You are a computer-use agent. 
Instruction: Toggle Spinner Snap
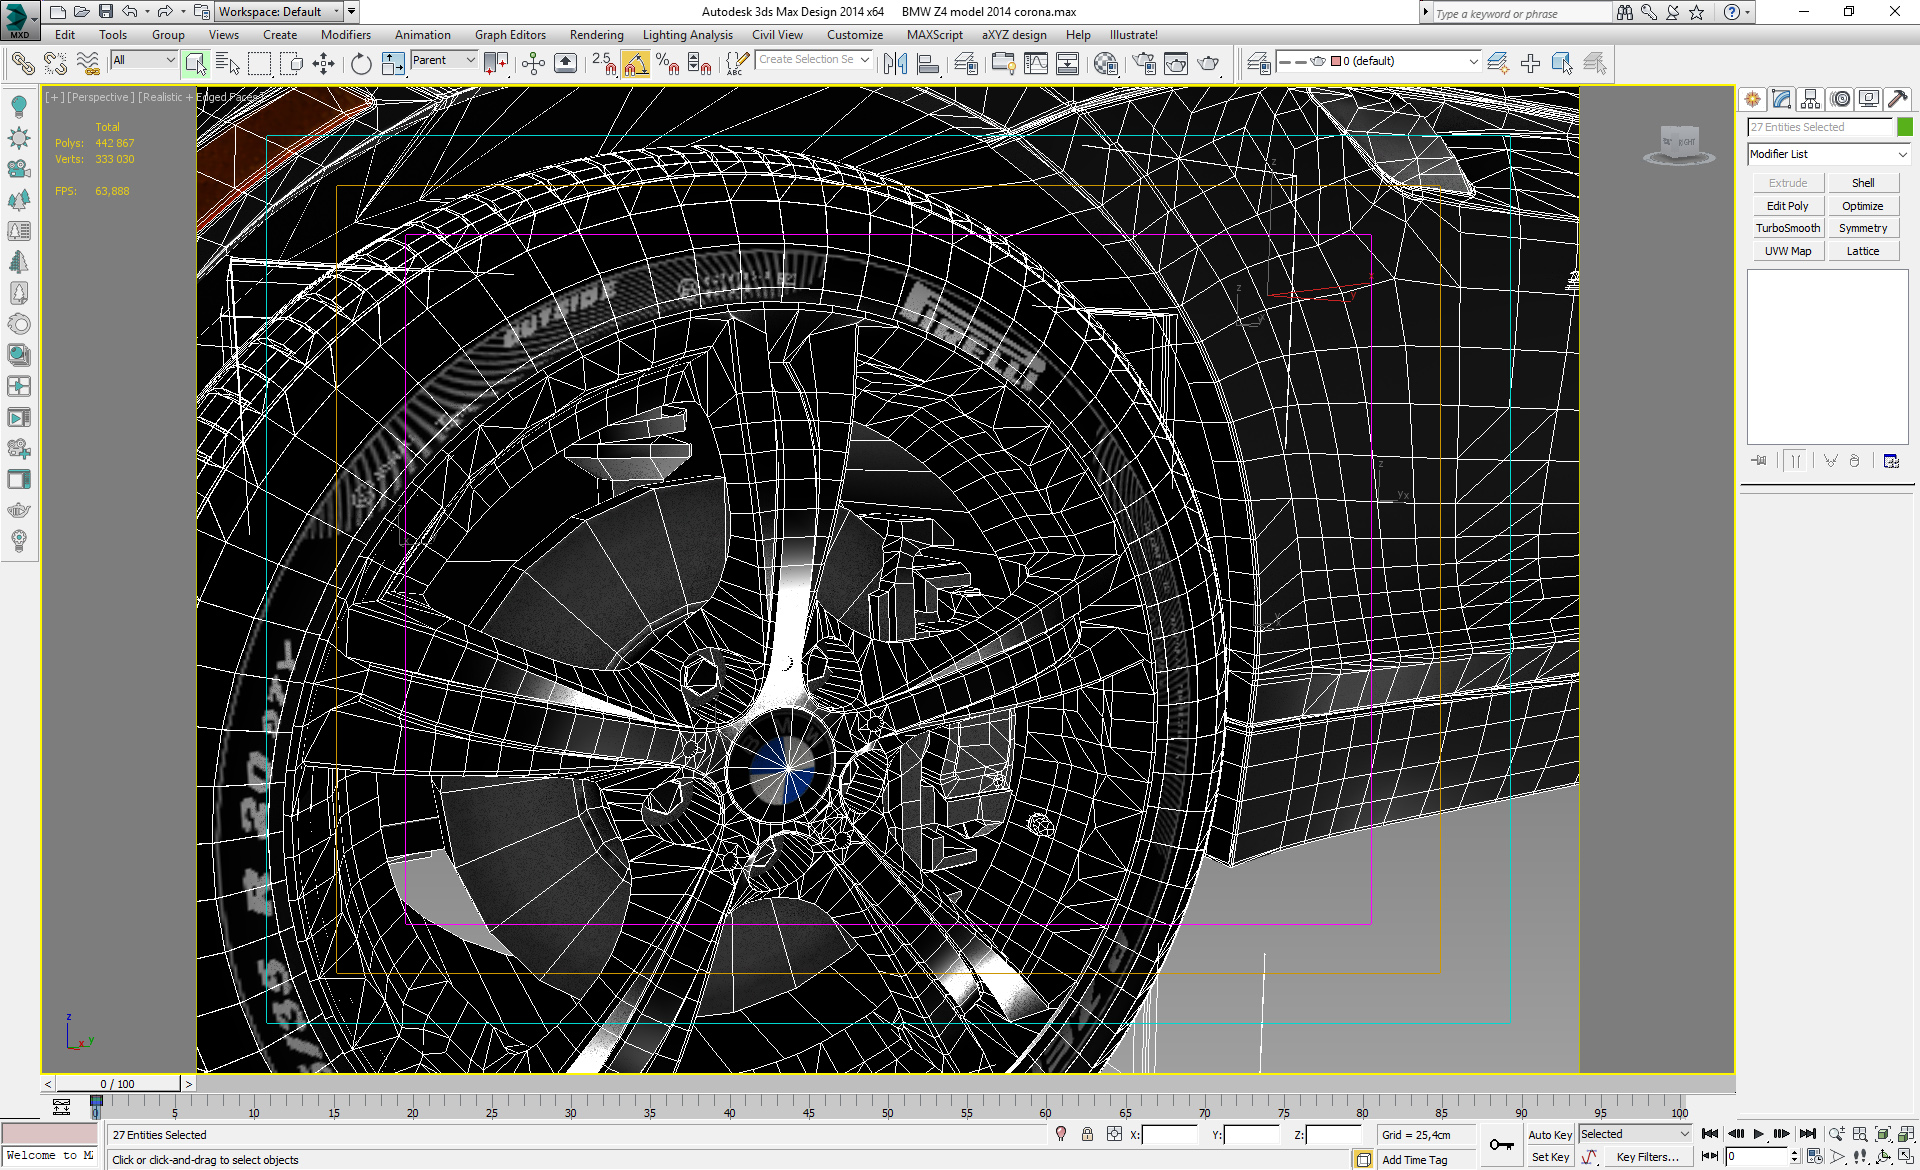pyautogui.click(x=700, y=64)
